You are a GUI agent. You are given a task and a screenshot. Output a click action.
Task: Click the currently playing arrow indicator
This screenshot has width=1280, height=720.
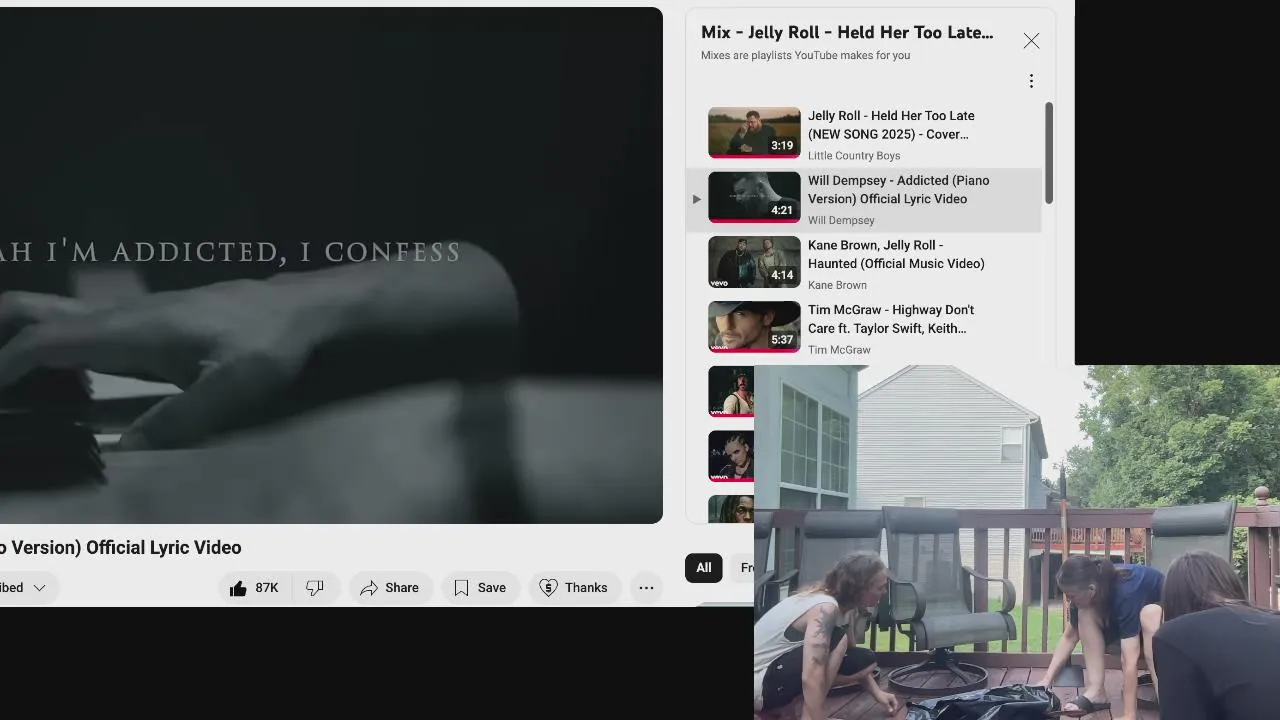[x=697, y=199]
